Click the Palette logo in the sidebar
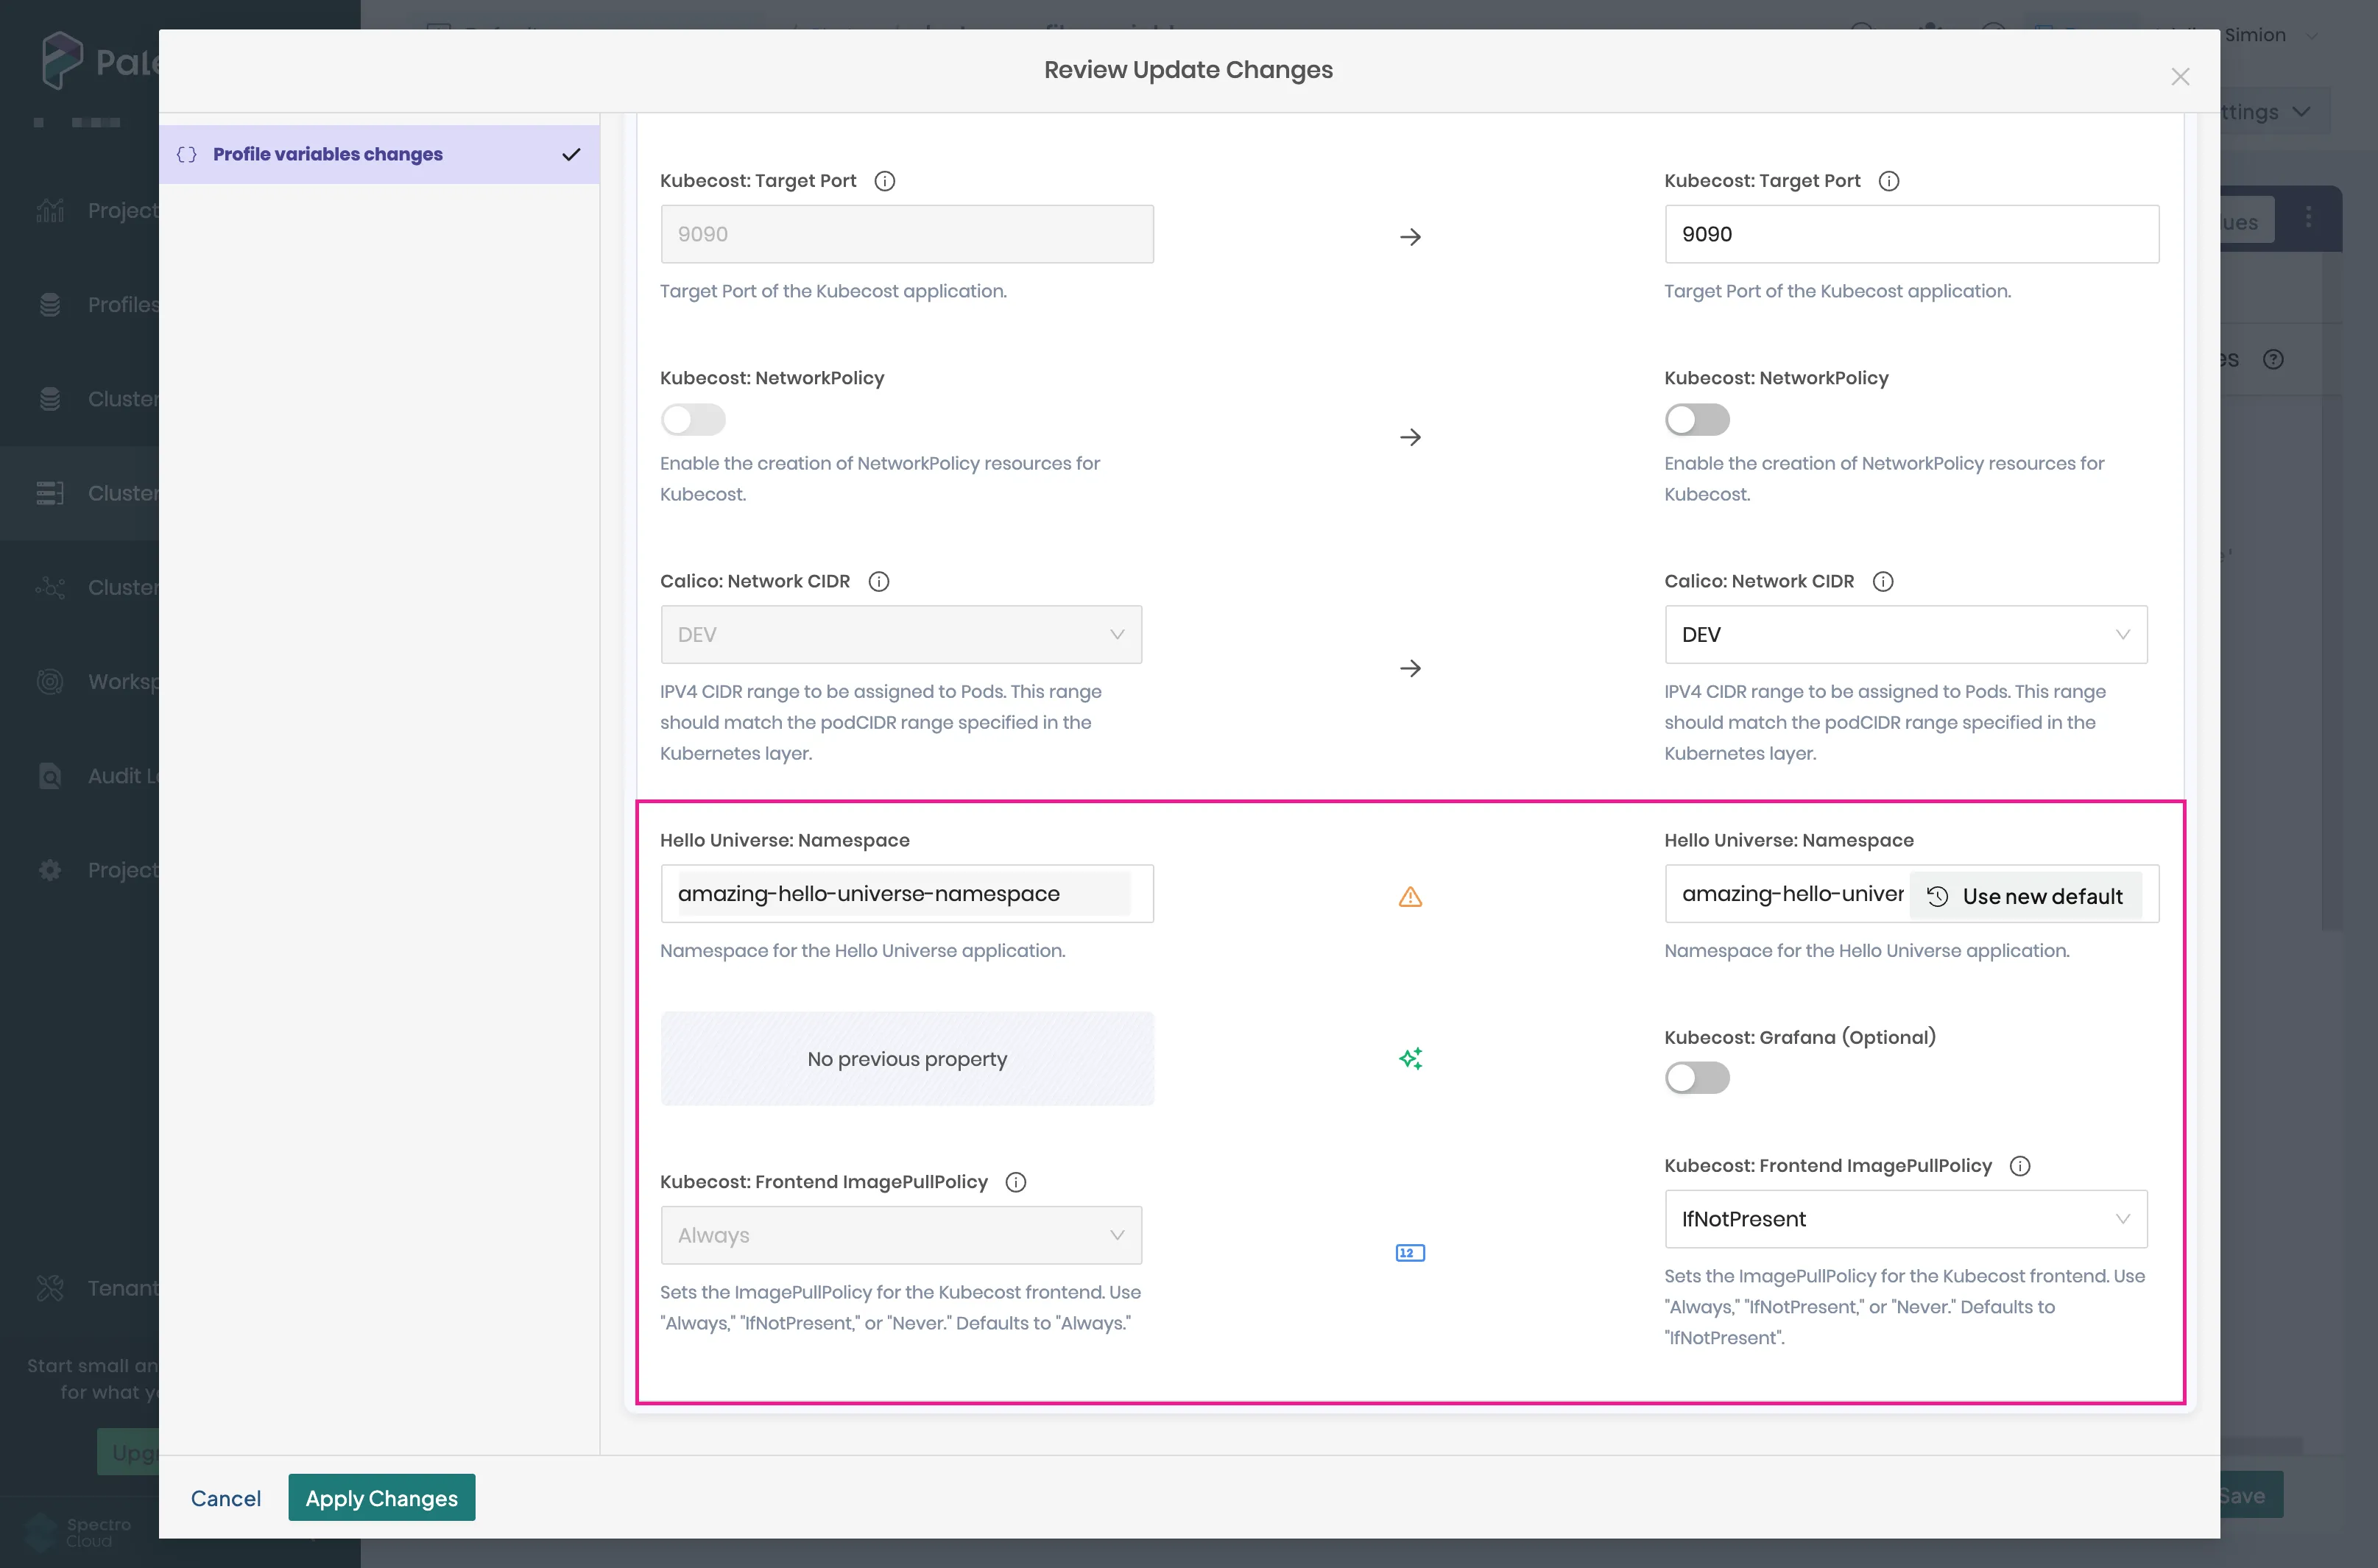The width and height of the screenshot is (2378, 1568). point(63,60)
